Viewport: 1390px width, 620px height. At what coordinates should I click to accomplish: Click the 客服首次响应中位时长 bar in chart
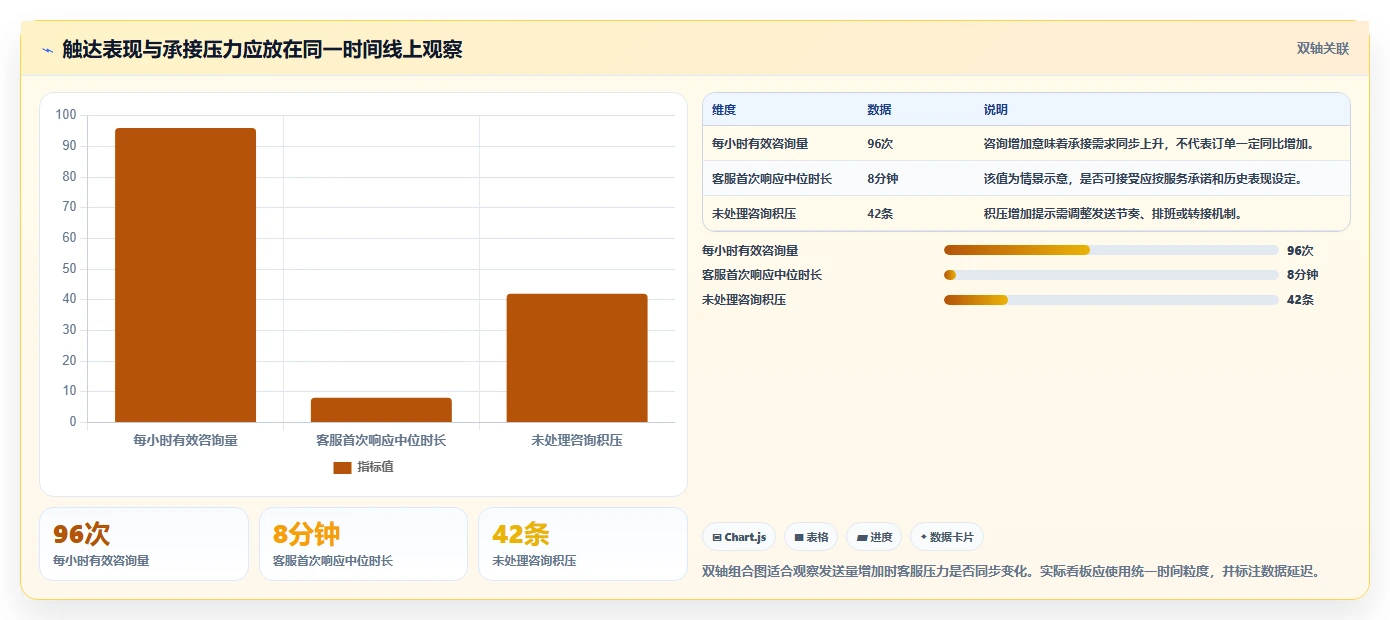tap(381, 410)
